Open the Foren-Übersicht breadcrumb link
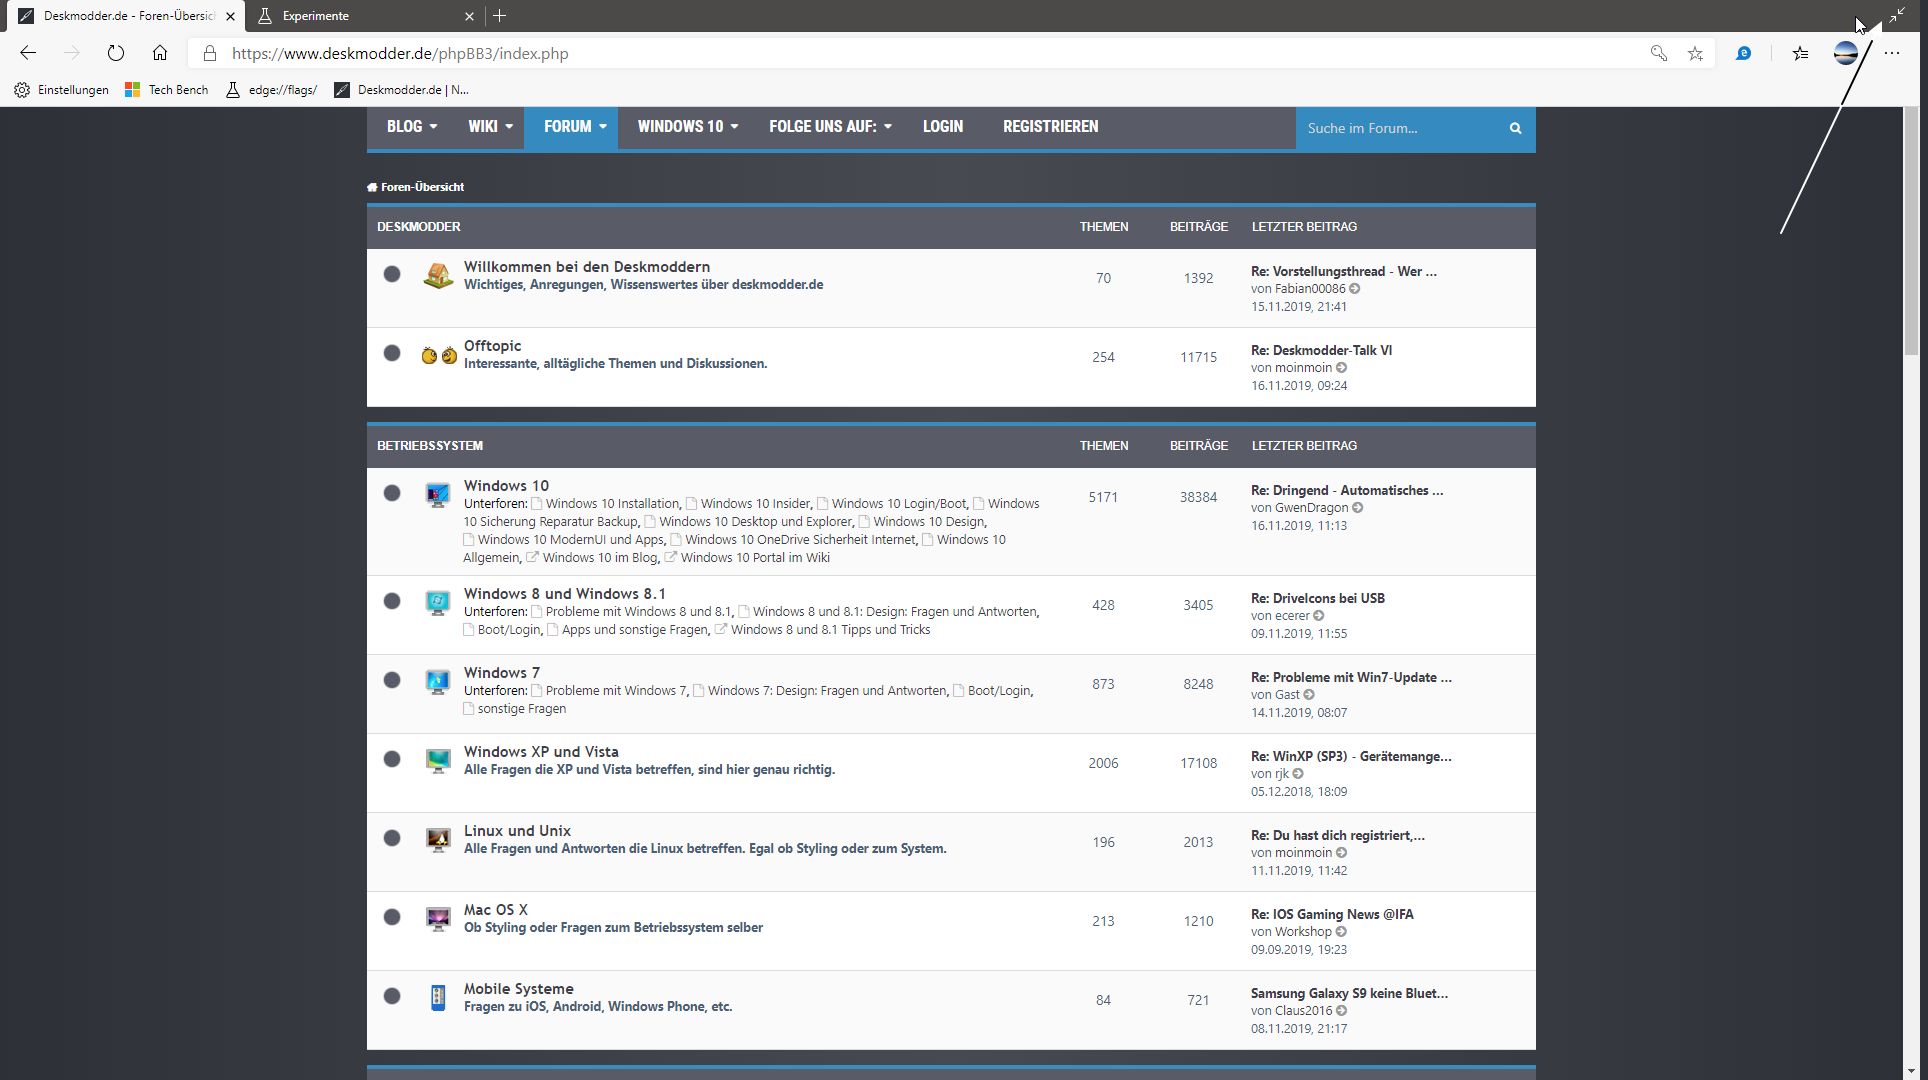 click(x=422, y=187)
